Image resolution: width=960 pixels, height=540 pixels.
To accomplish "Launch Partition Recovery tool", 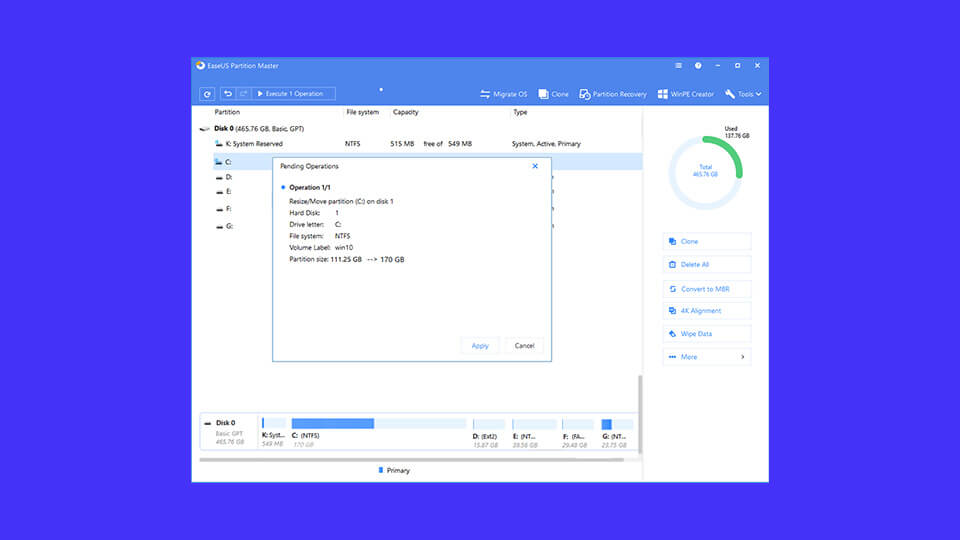I will [x=613, y=94].
